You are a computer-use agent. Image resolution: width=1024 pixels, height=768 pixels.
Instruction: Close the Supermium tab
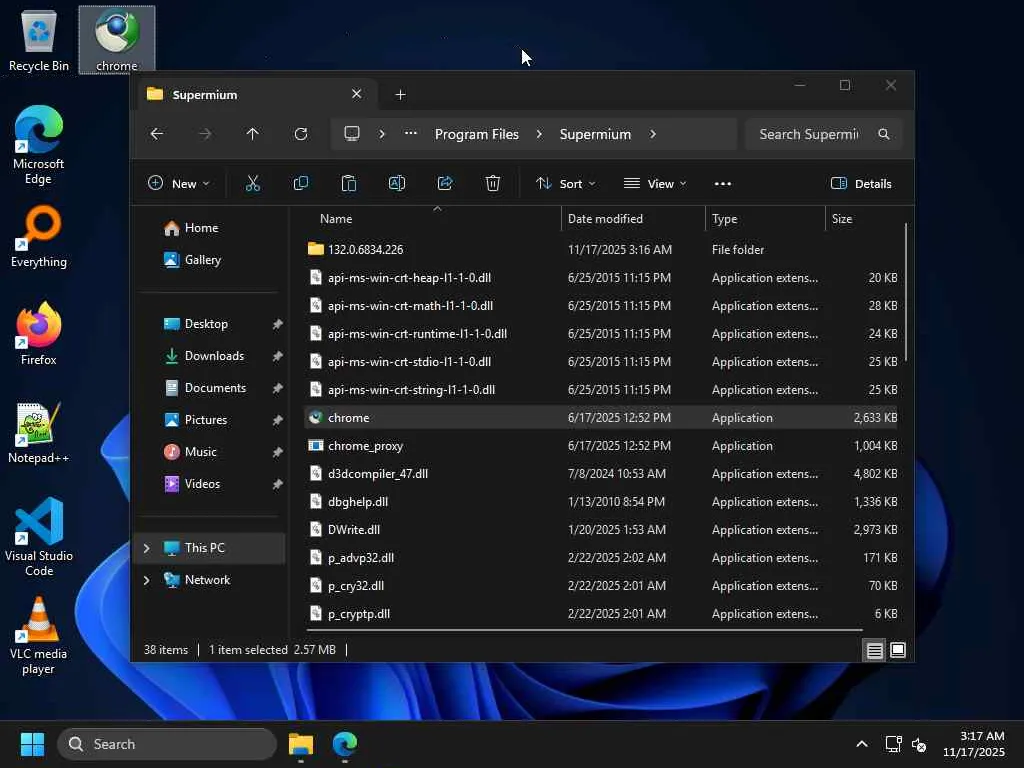[357, 94]
